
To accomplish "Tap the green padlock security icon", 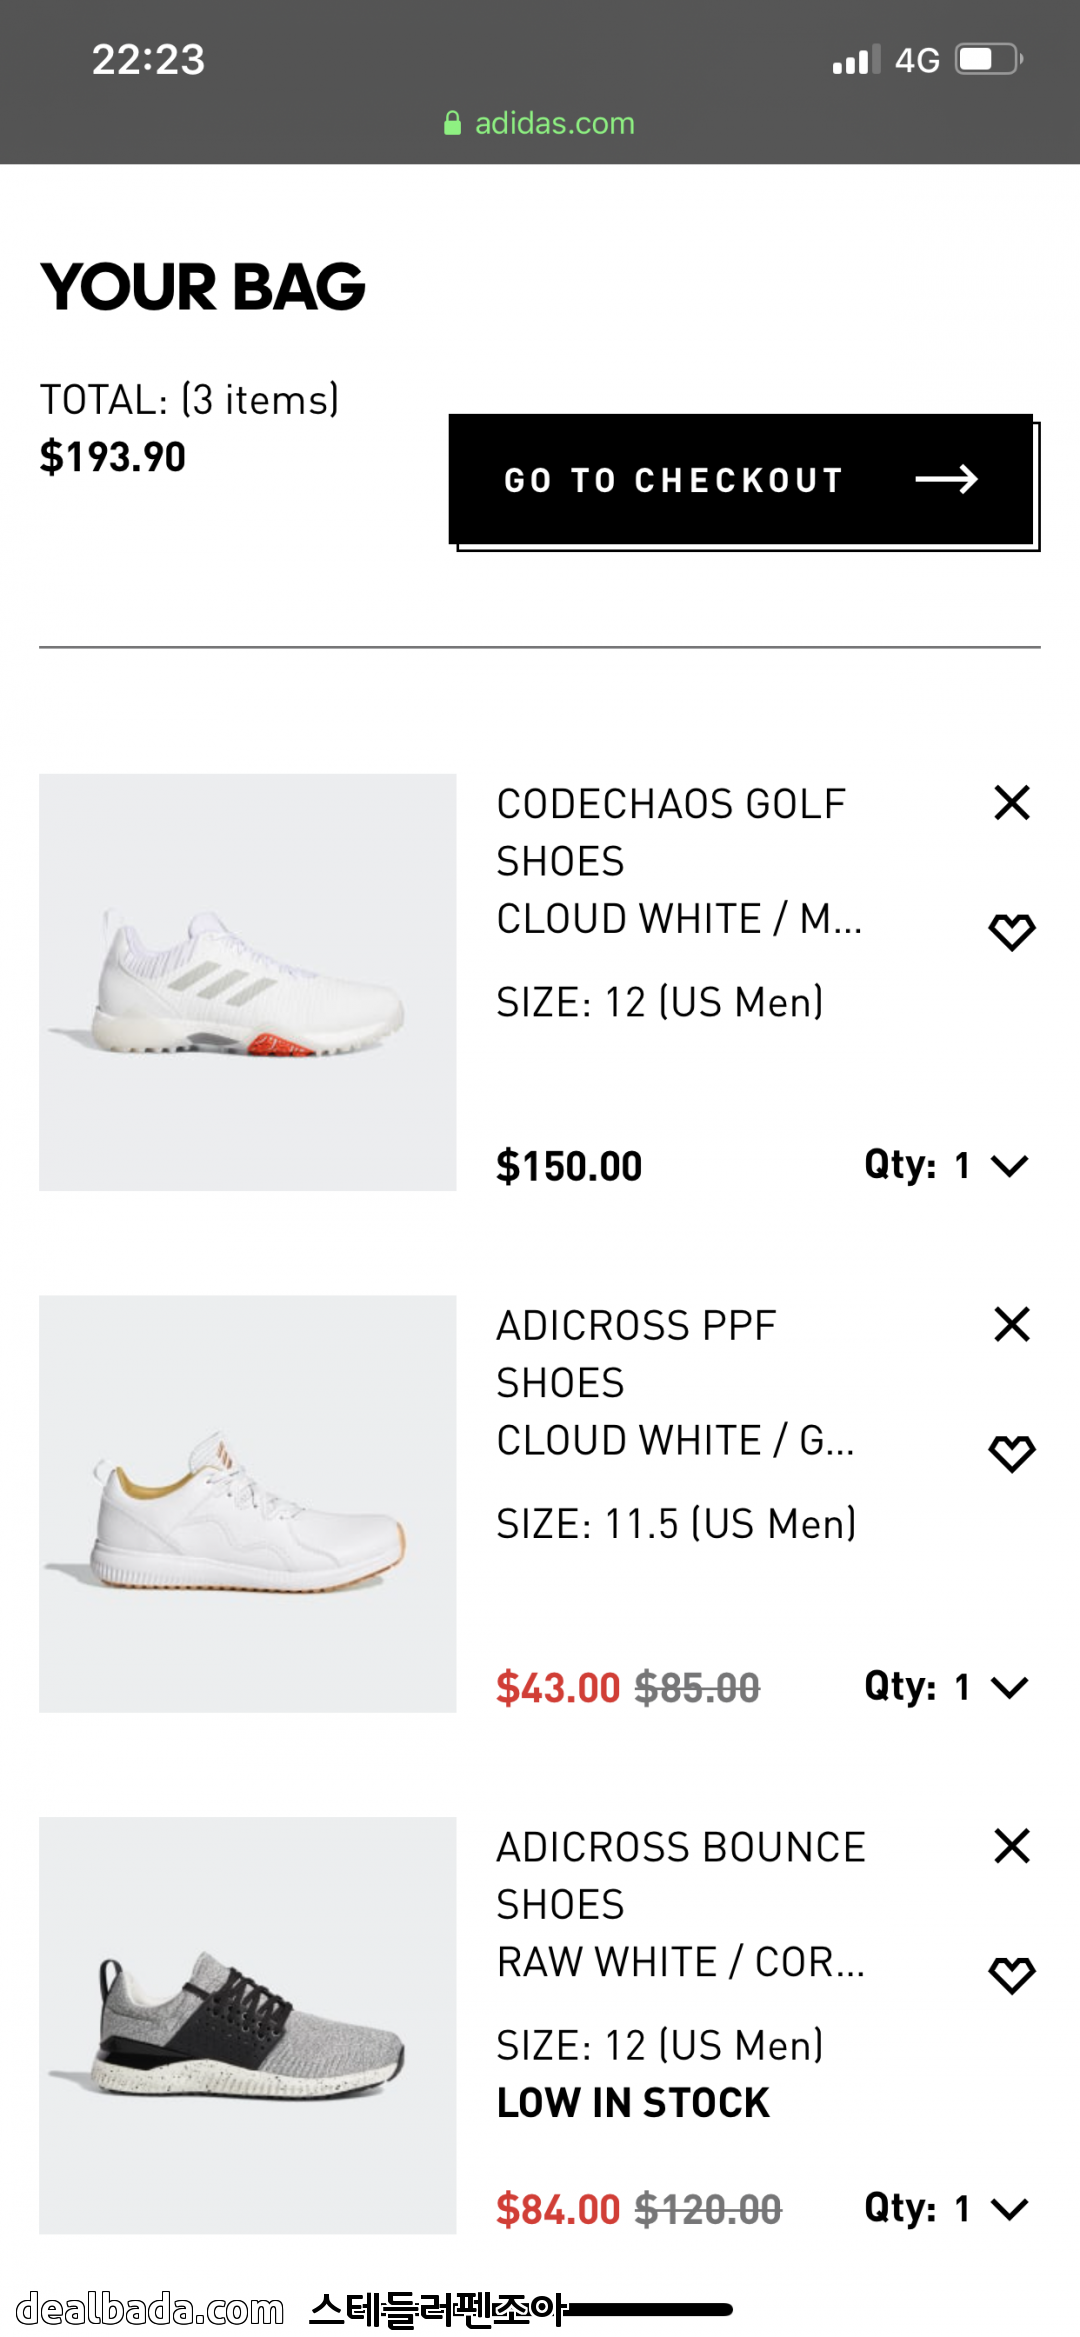I will [452, 123].
